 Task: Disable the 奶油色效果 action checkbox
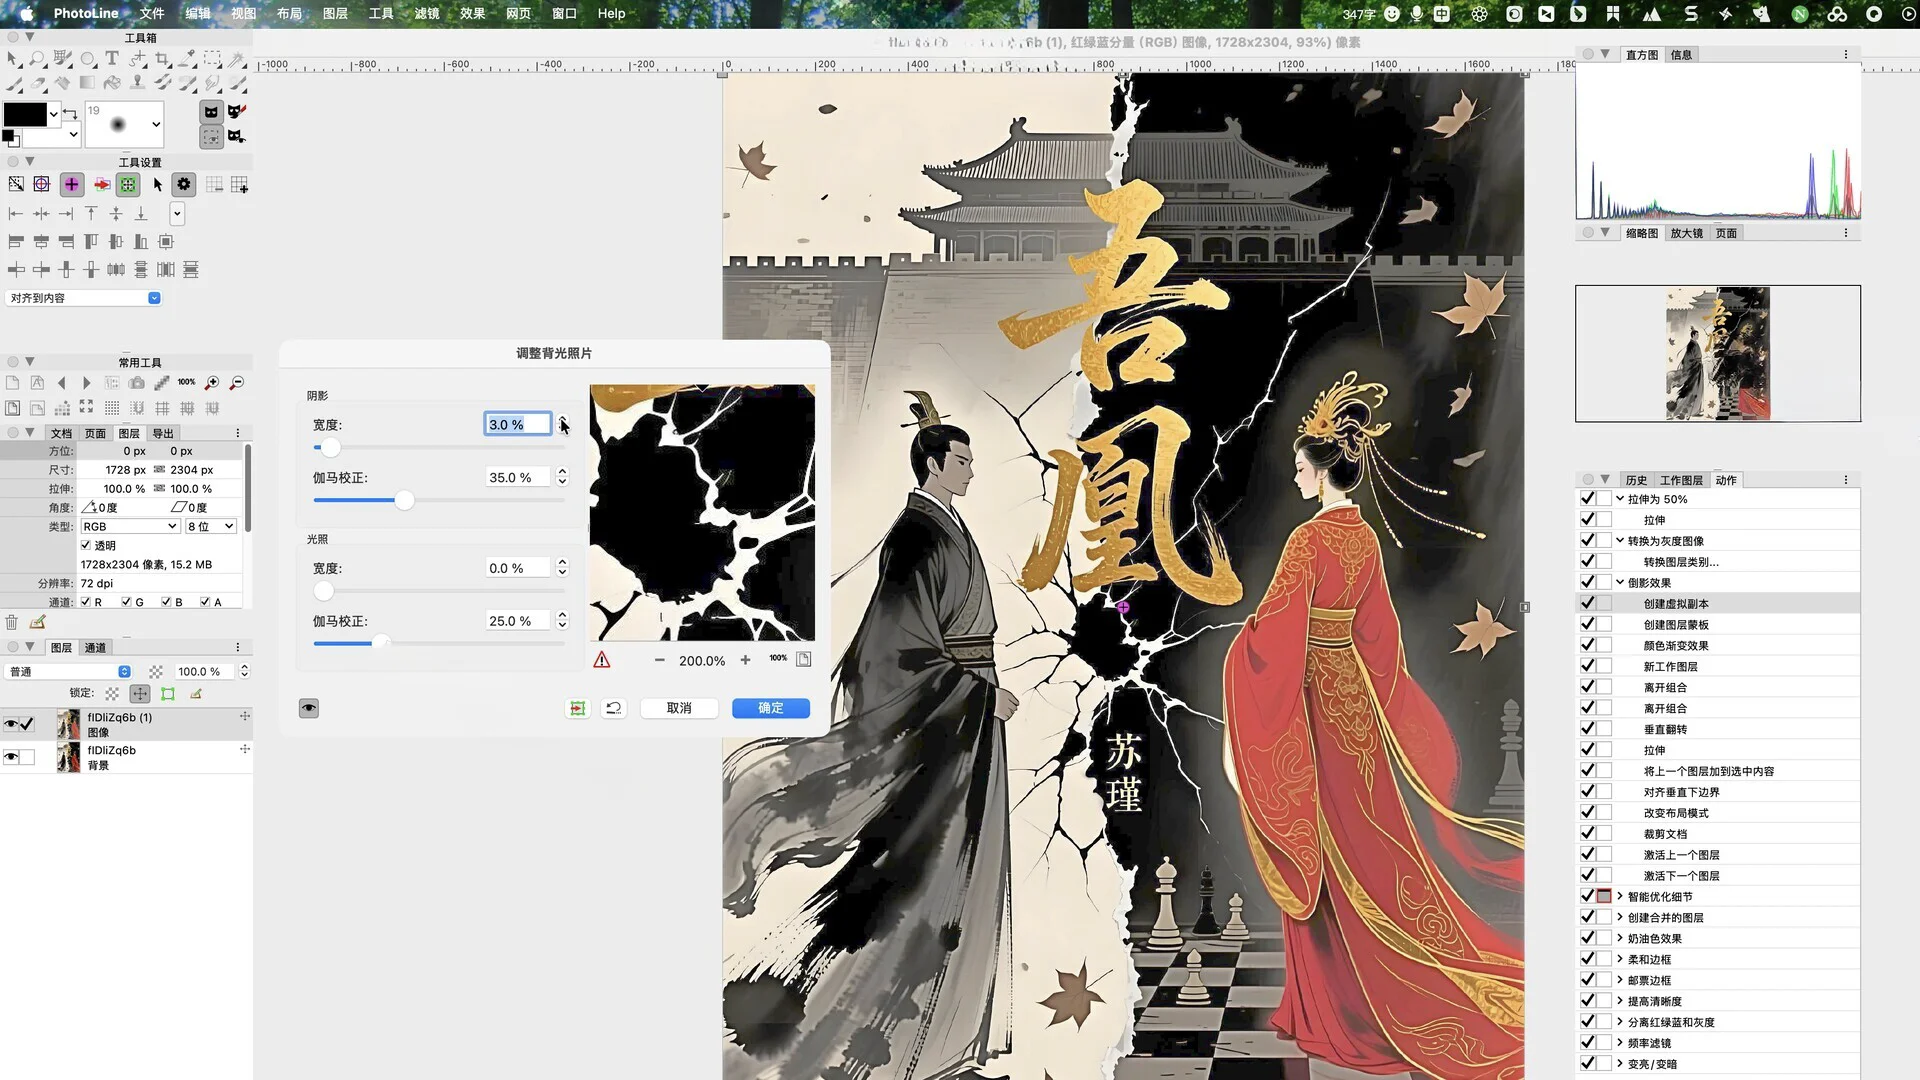point(1587,938)
